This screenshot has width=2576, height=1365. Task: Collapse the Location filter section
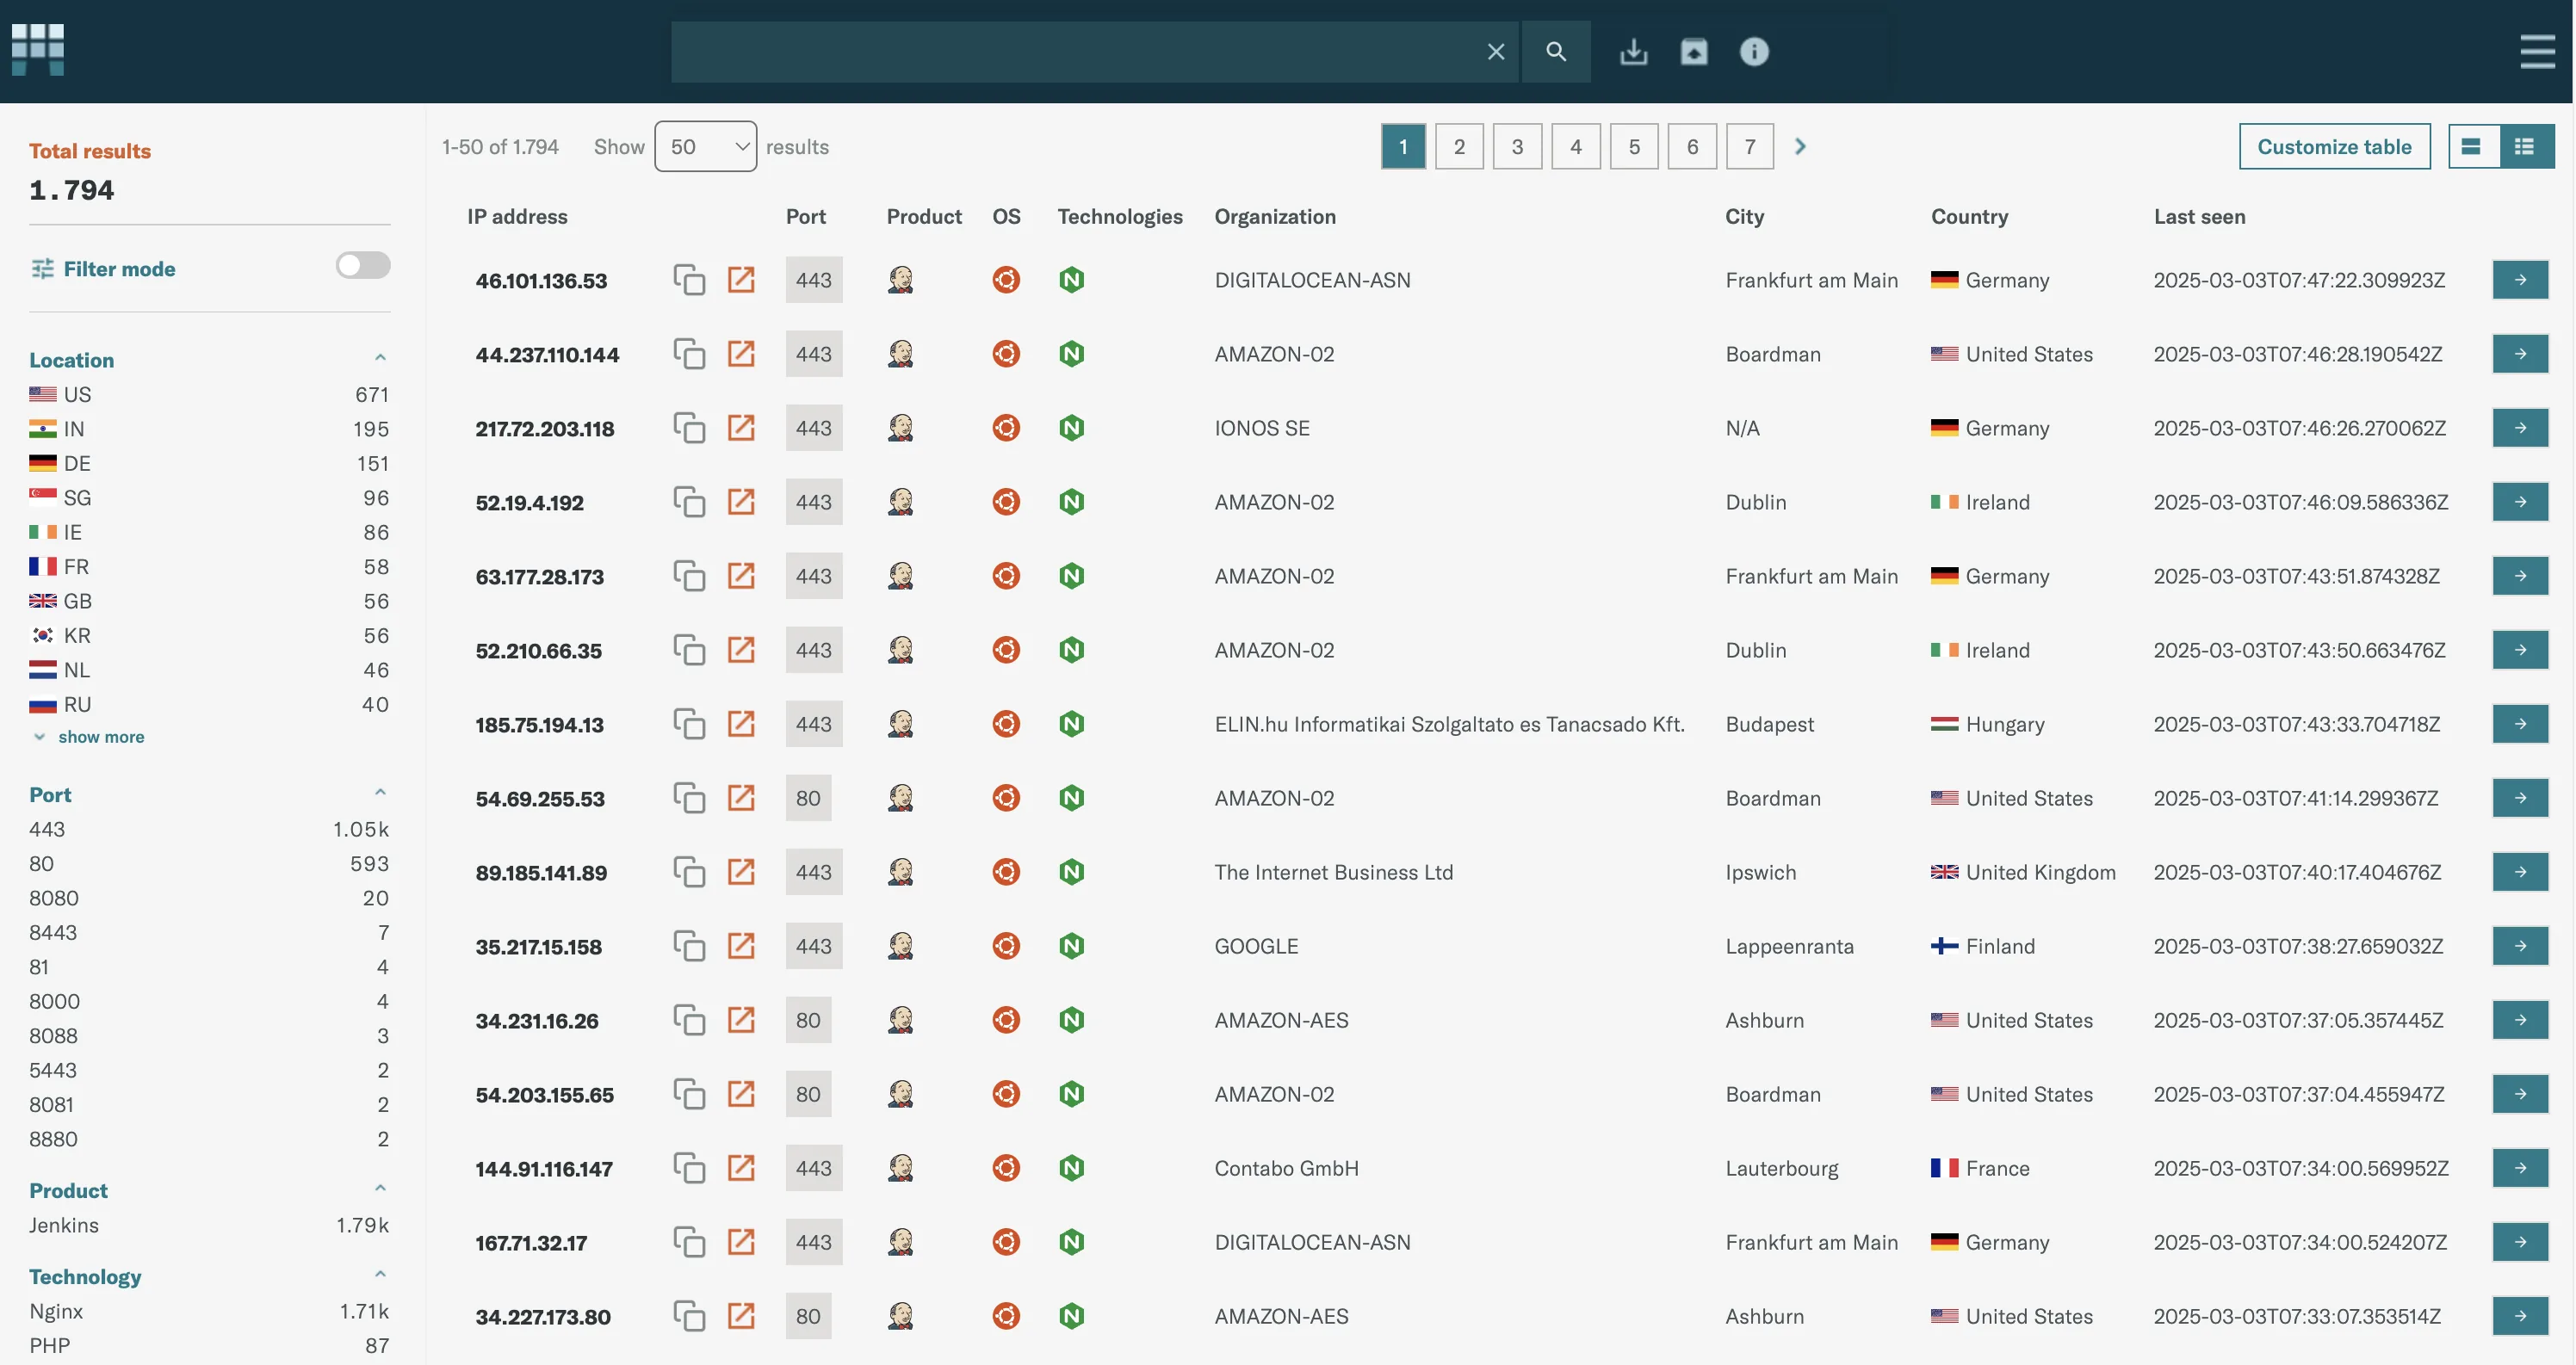click(x=380, y=358)
